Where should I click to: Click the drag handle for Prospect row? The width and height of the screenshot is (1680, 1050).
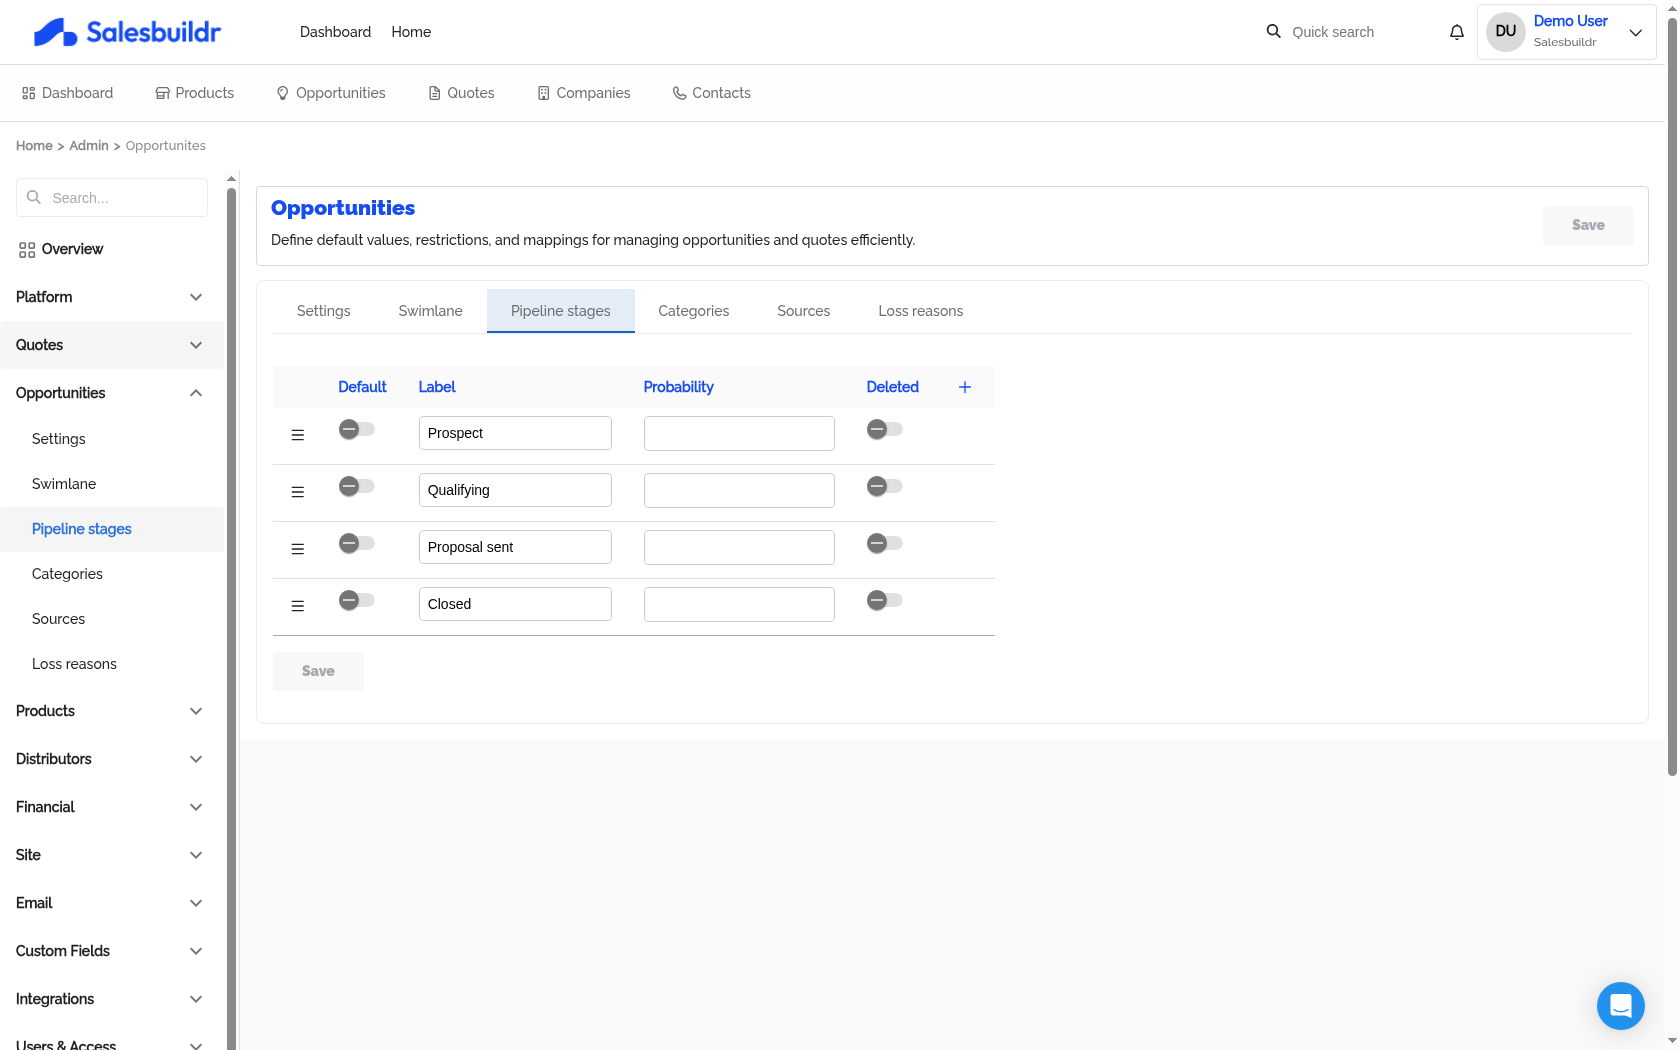297,435
